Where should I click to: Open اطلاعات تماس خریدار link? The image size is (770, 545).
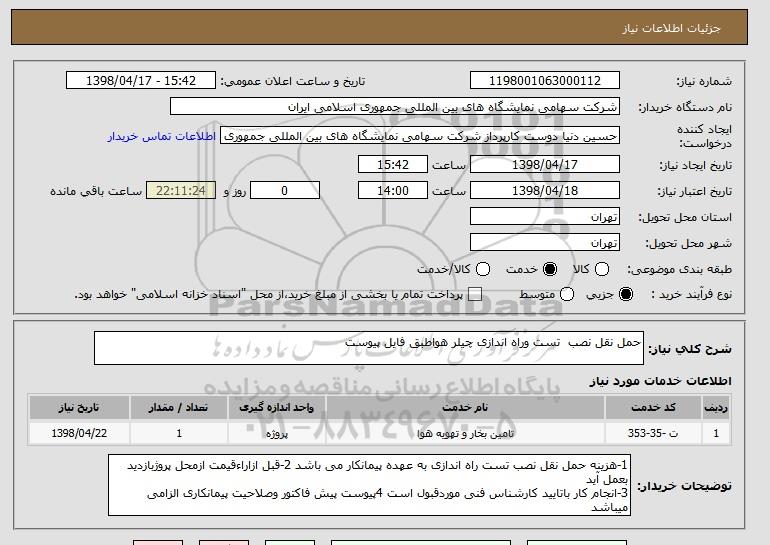point(162,136)
